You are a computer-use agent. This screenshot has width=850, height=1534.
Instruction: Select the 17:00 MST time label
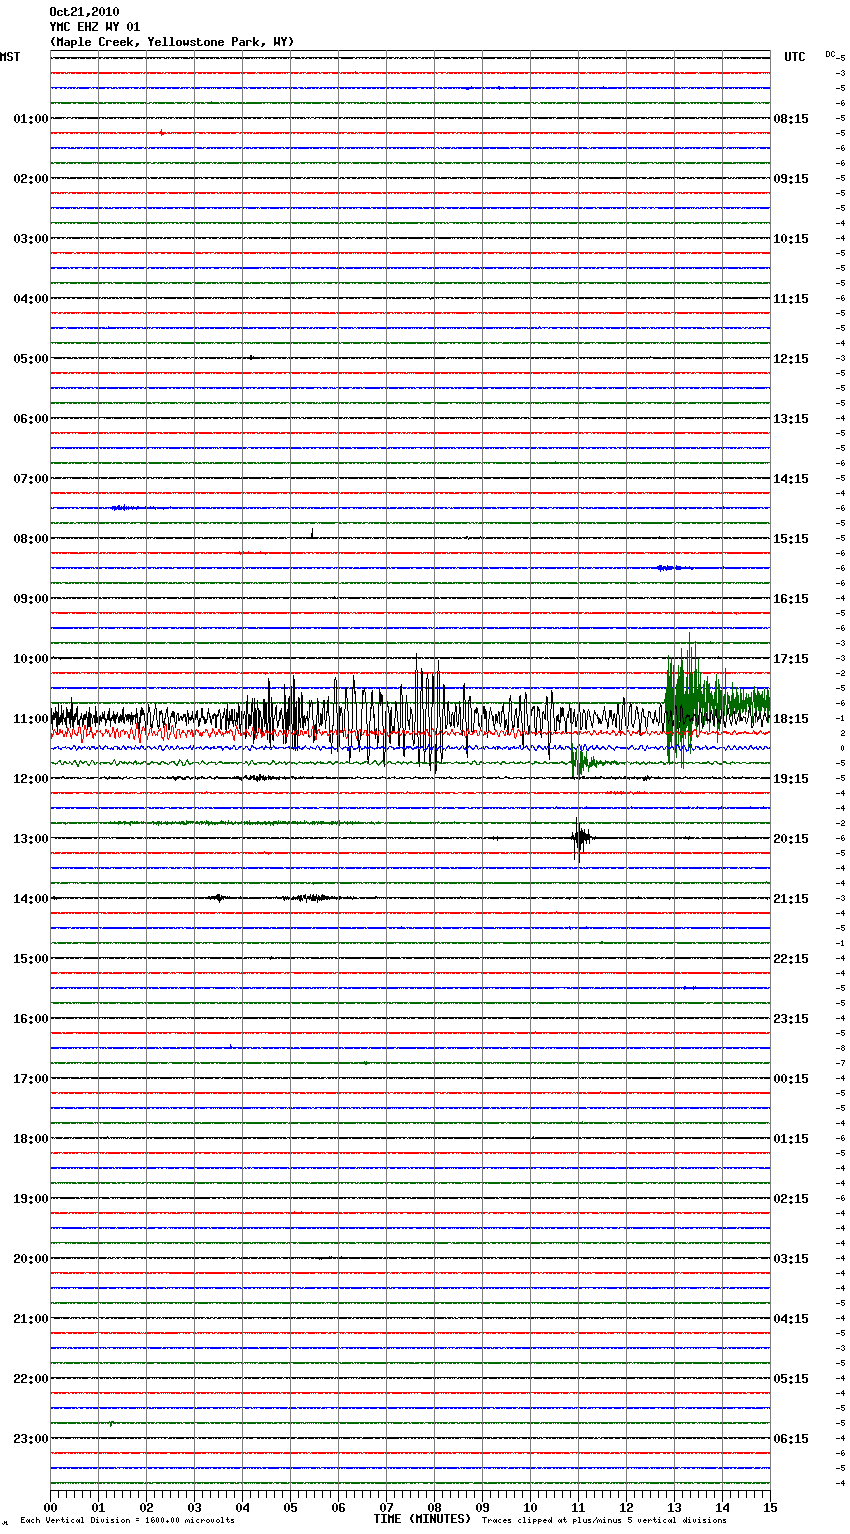coord(30,1079)
